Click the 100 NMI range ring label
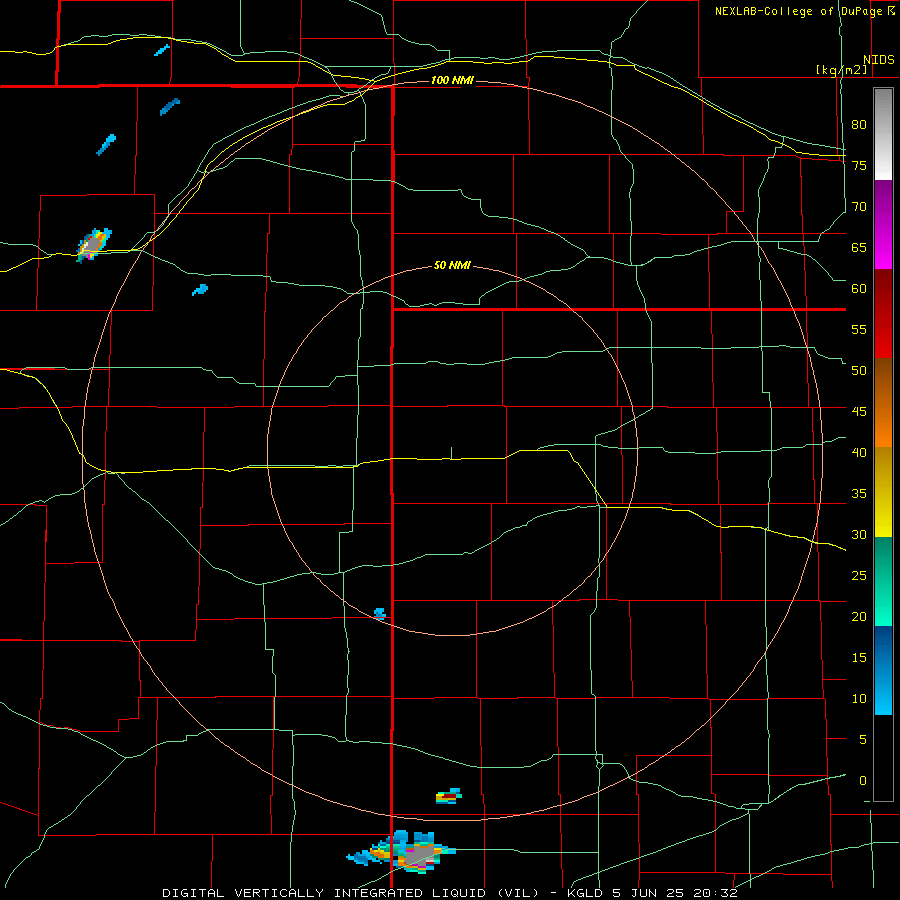Viewport: 900px width, 900px height. (452, 80)
